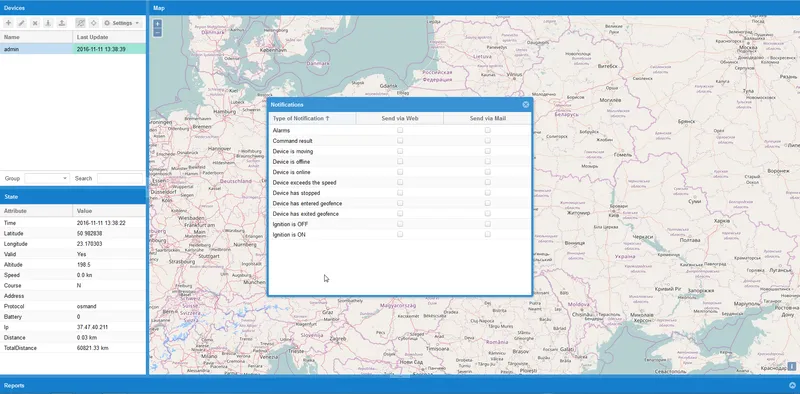Enable web alert for Device has stopped

[400, 193]
